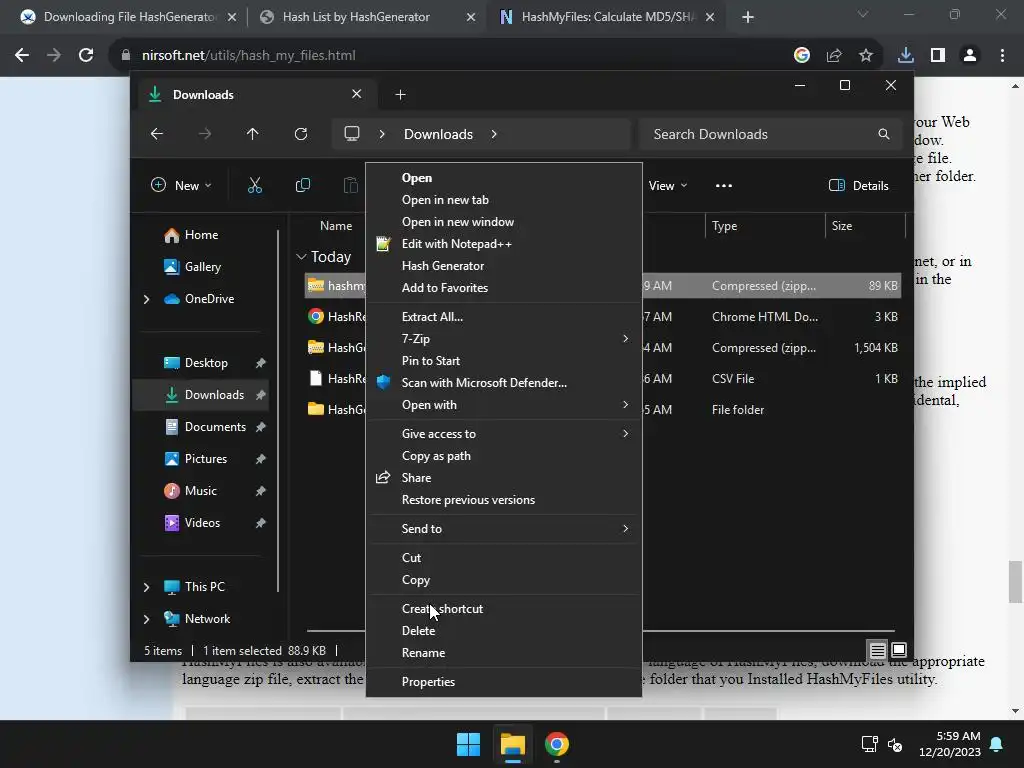Screen dimensions: 1024x768
Task: Add a new Explorer tab
Action: coord(400,95)
